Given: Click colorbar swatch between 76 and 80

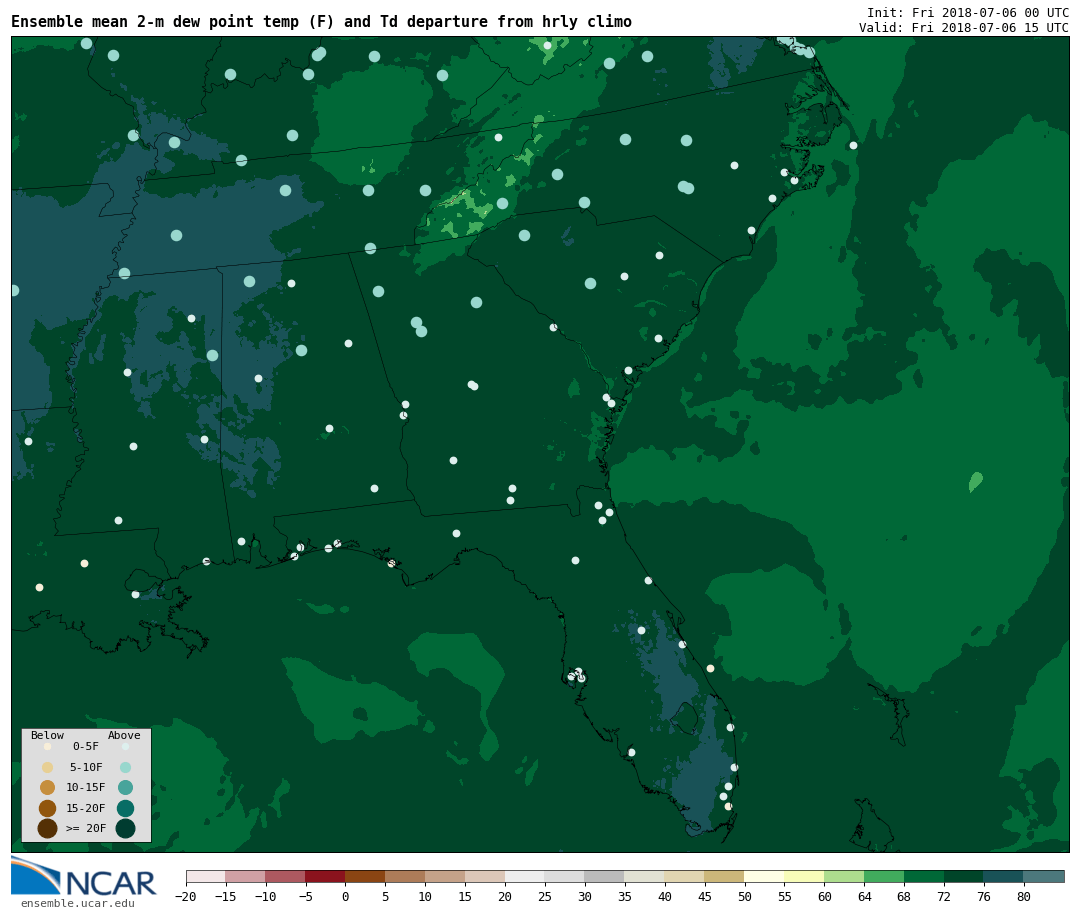Looking at the screenshot, I should coord(1004,877).
